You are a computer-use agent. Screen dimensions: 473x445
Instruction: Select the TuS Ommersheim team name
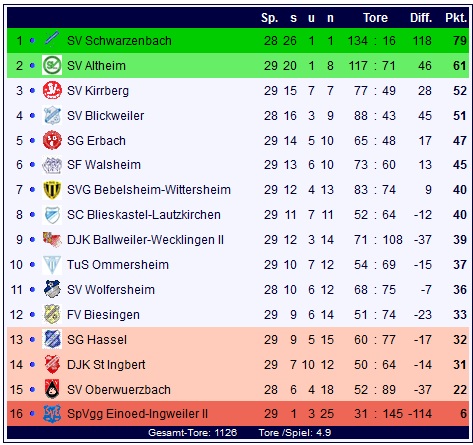pos(118,265)
